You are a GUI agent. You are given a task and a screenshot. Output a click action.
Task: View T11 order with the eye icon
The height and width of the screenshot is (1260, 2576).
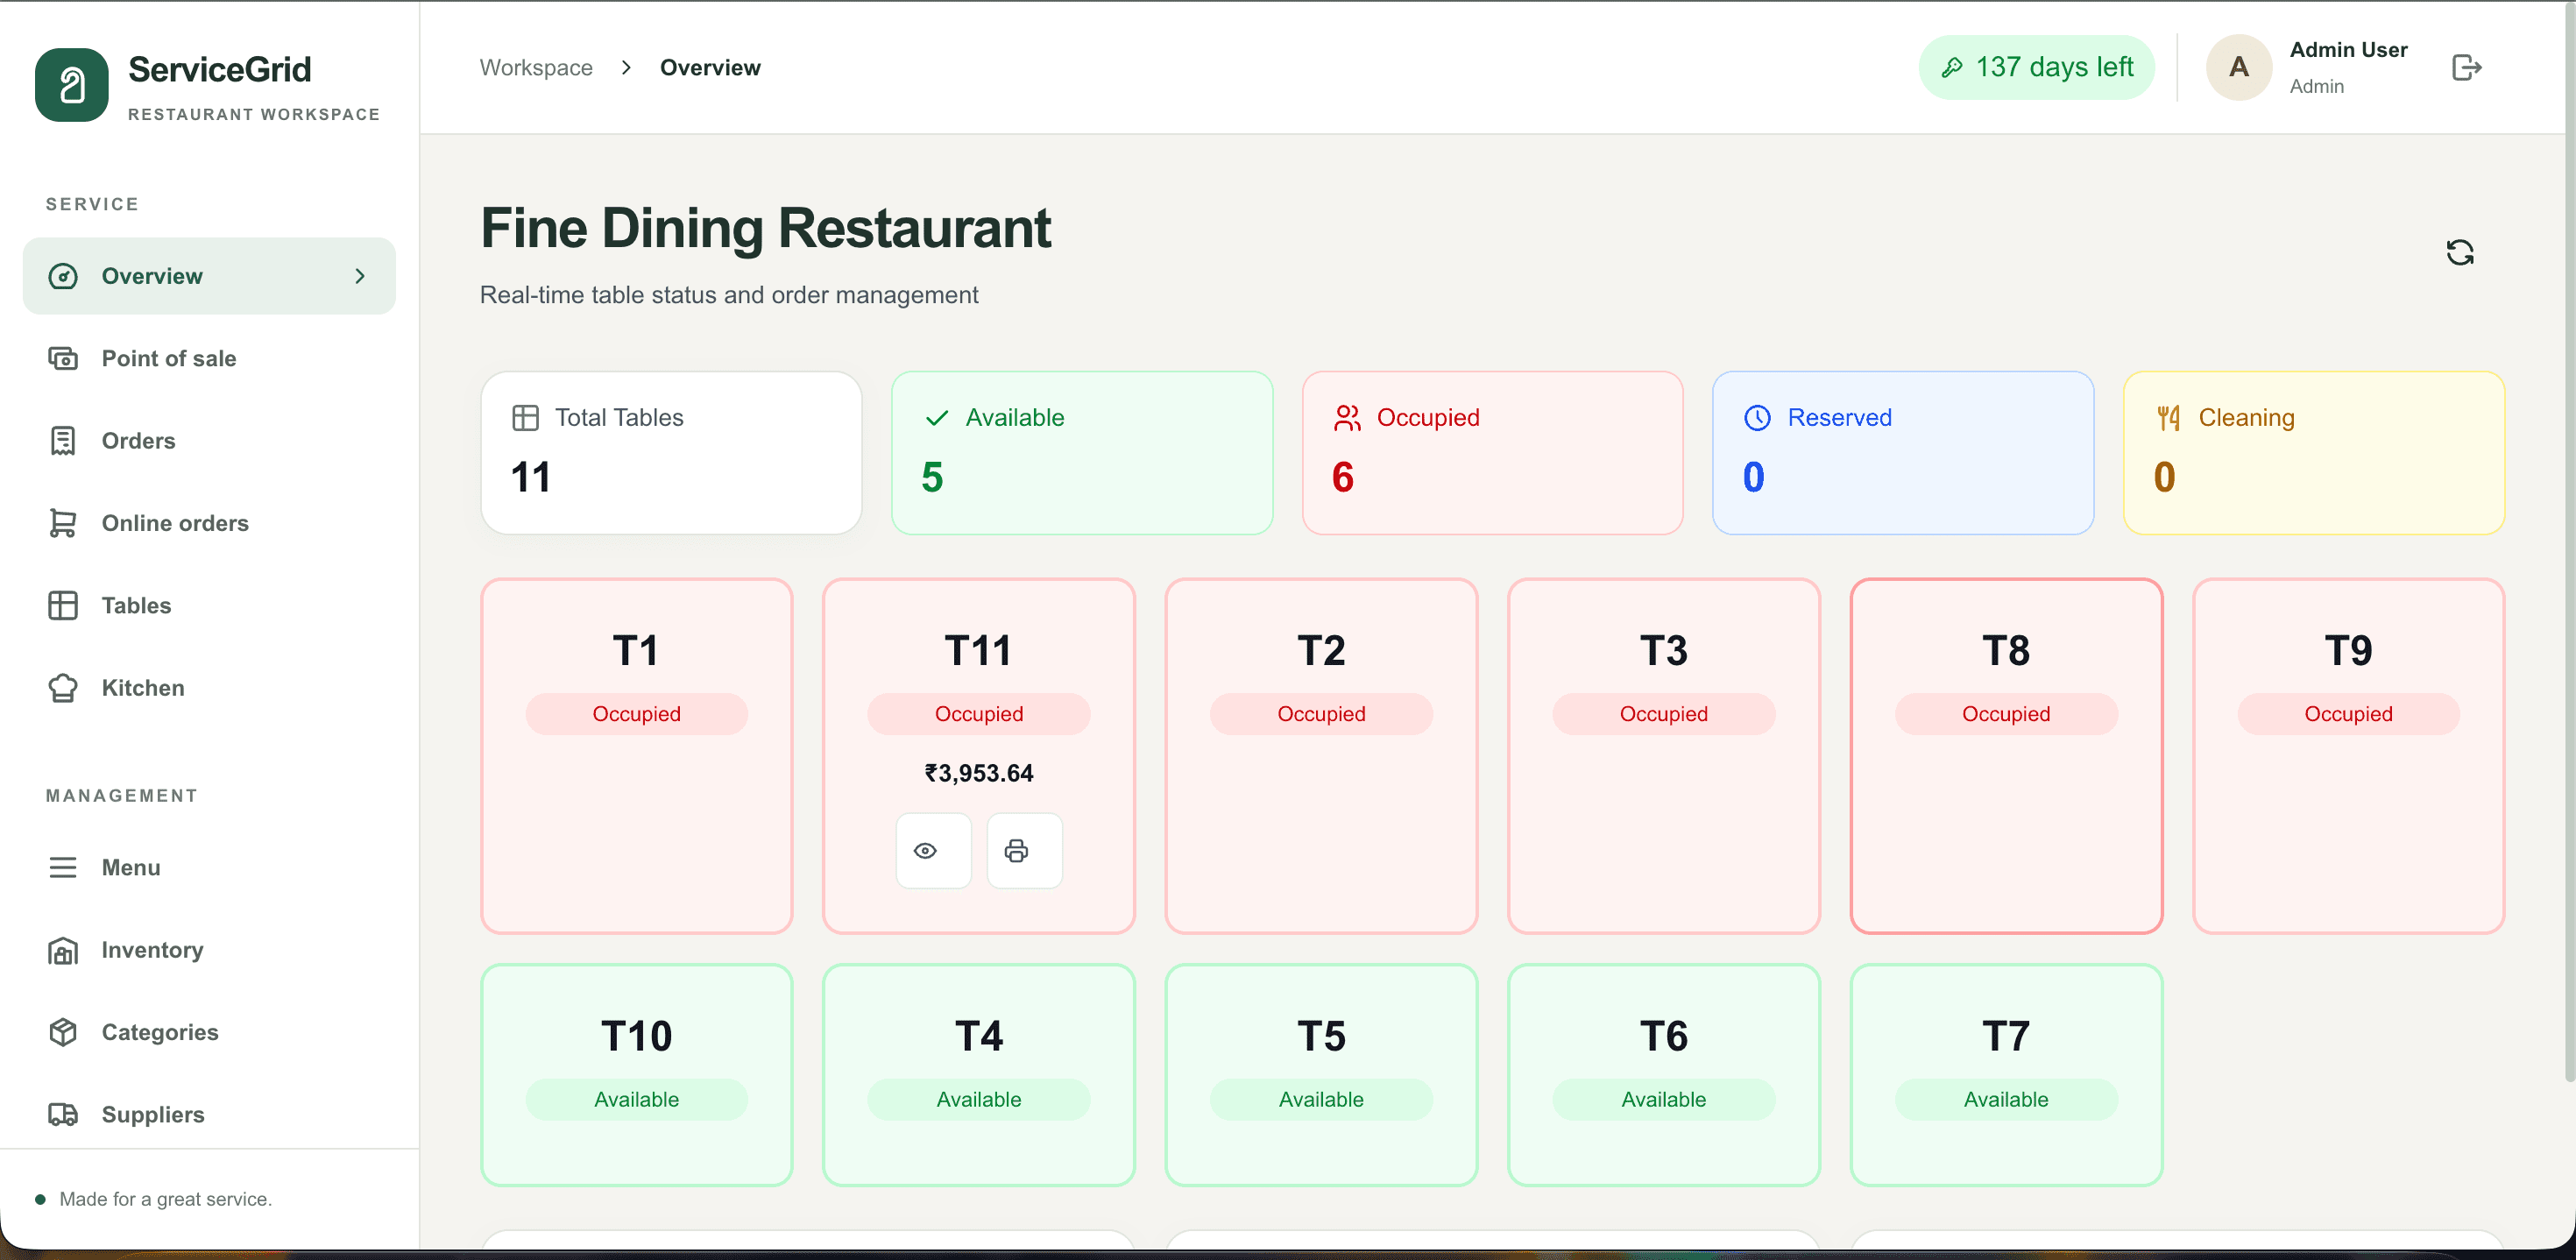[x=933, y=851]
